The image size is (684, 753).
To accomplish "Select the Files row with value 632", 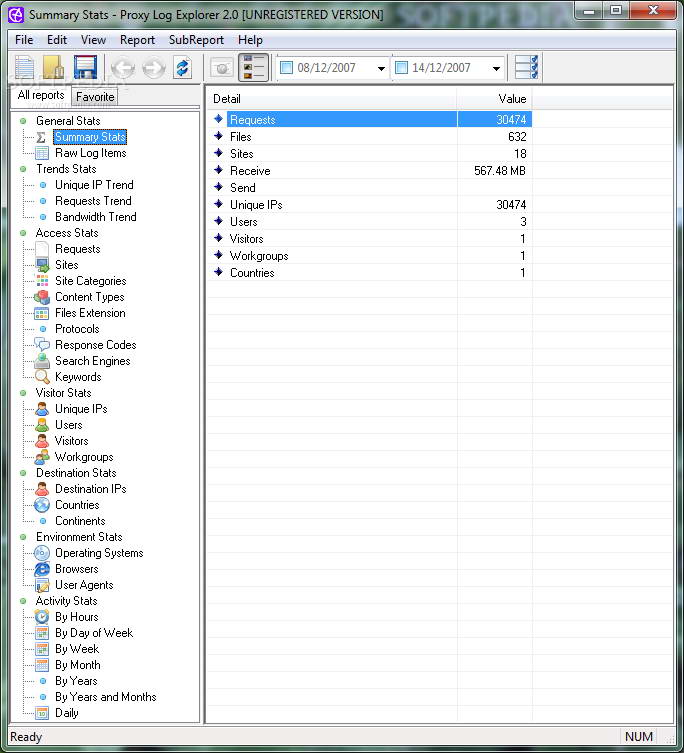I will click(370, 137).
